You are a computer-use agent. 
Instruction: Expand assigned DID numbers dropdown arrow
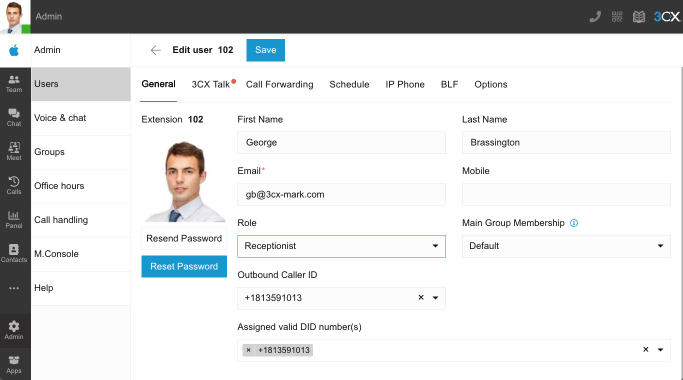[660, 350]
